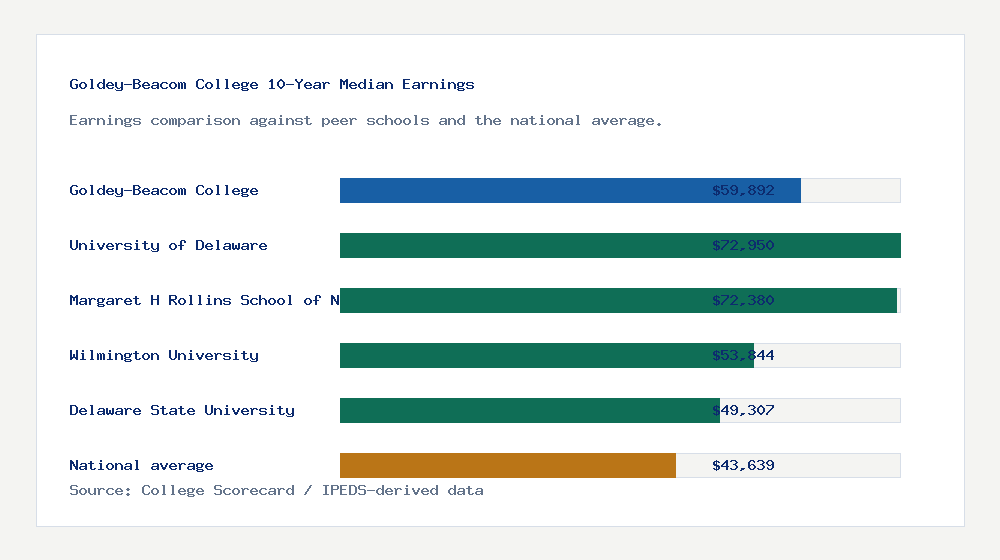Select the National average row label

click(x=141, y=465)
